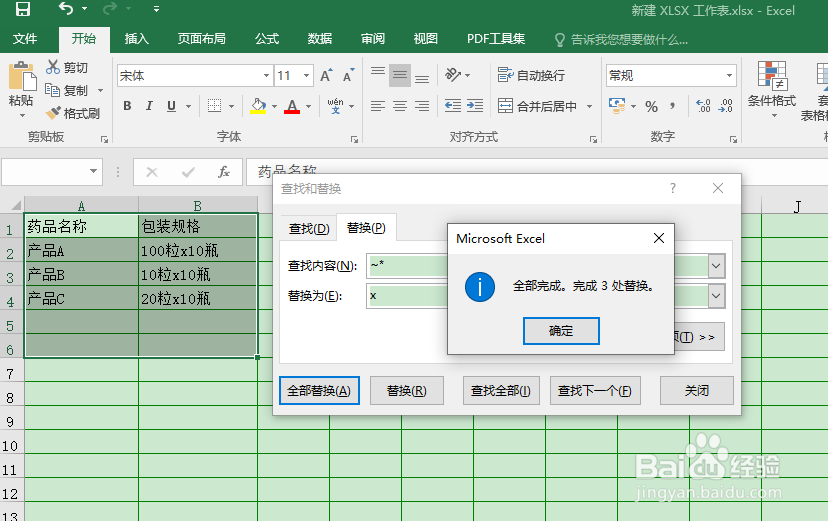Click the Increase Indent icon

pyautogui.click(x=475, y=106)
